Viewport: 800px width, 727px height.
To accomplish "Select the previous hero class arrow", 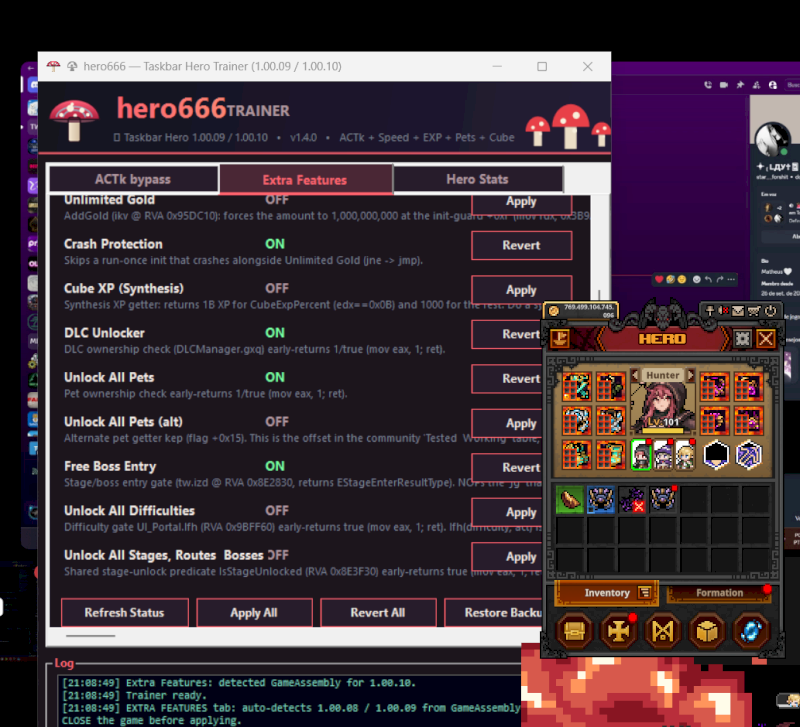I will (x=635, y=375).
